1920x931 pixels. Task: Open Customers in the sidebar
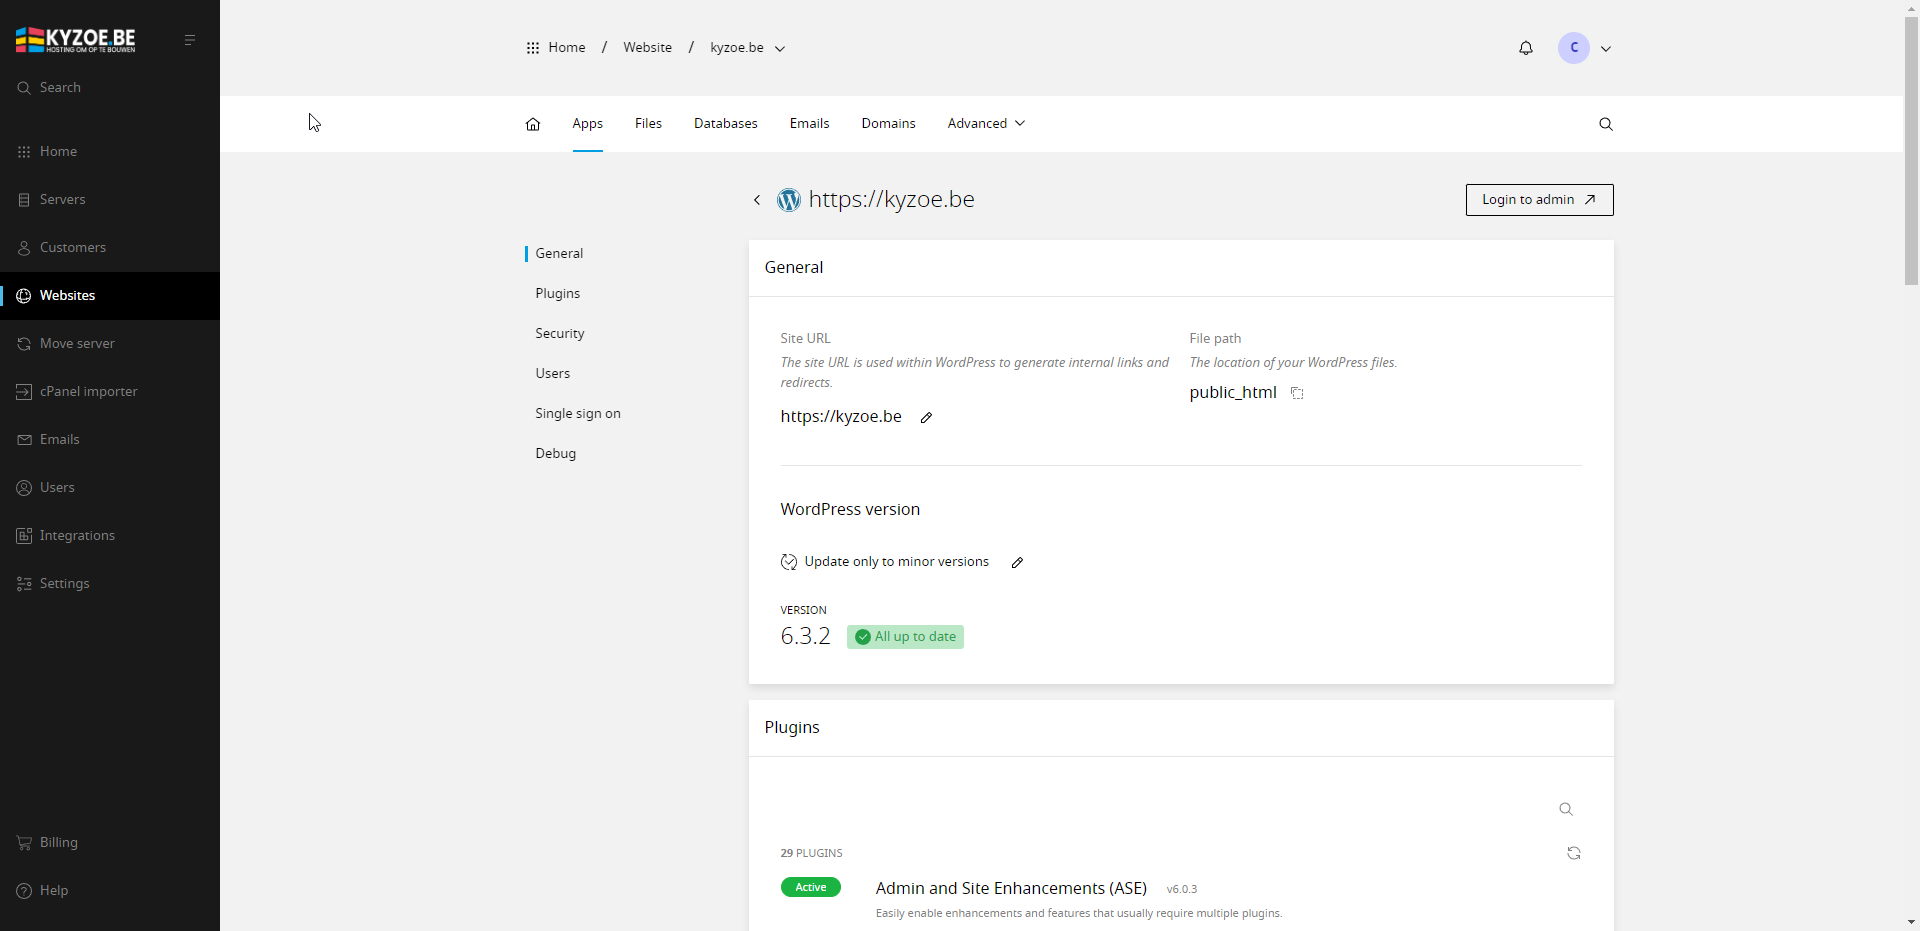pyautogui.click(x=110, y=248)
